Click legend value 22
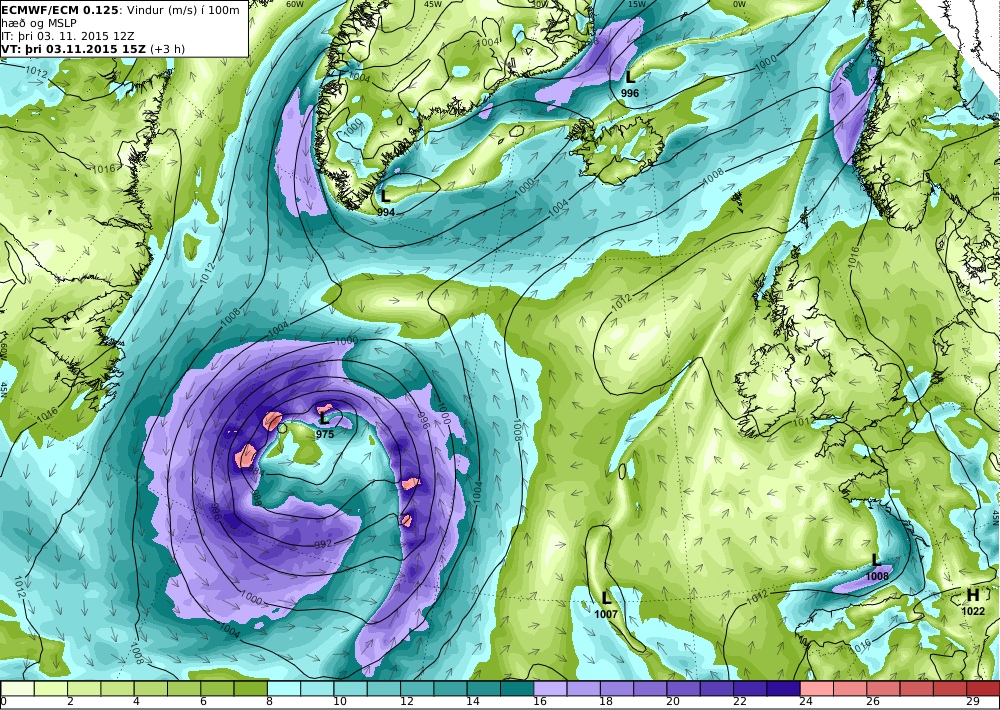This screenshot has height=710, width=1000. (740, 702)
